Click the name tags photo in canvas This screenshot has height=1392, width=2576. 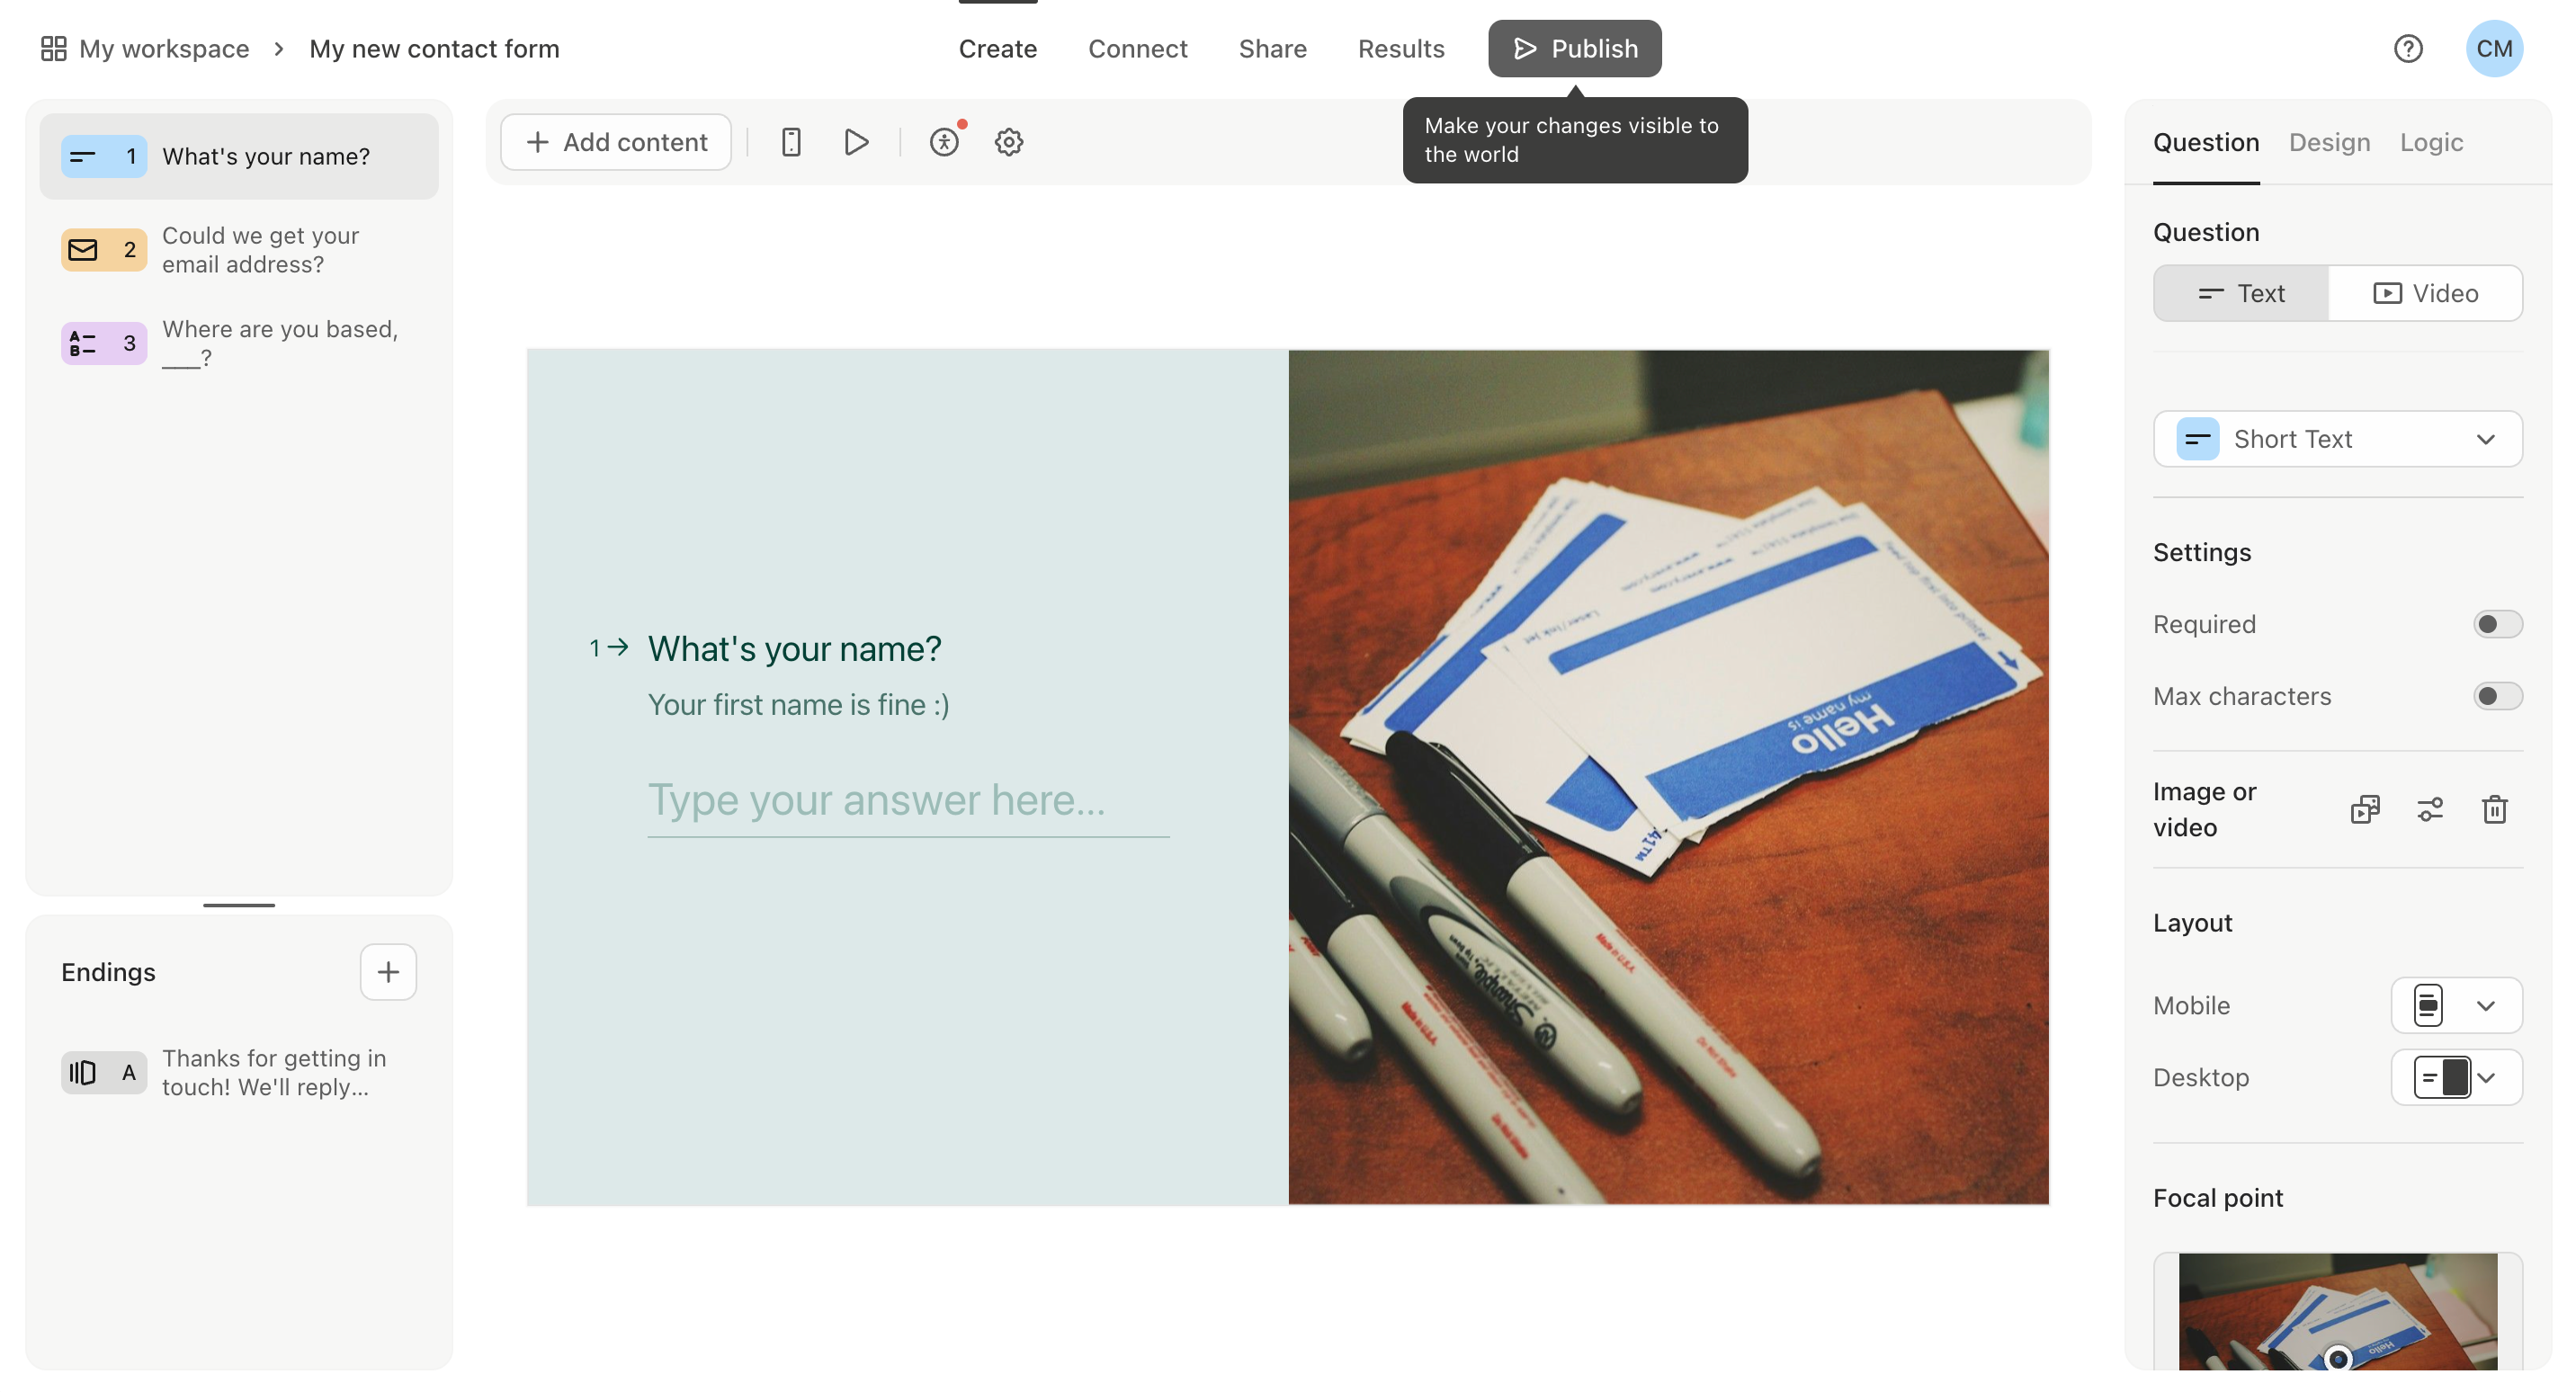tap(1668, 777)
